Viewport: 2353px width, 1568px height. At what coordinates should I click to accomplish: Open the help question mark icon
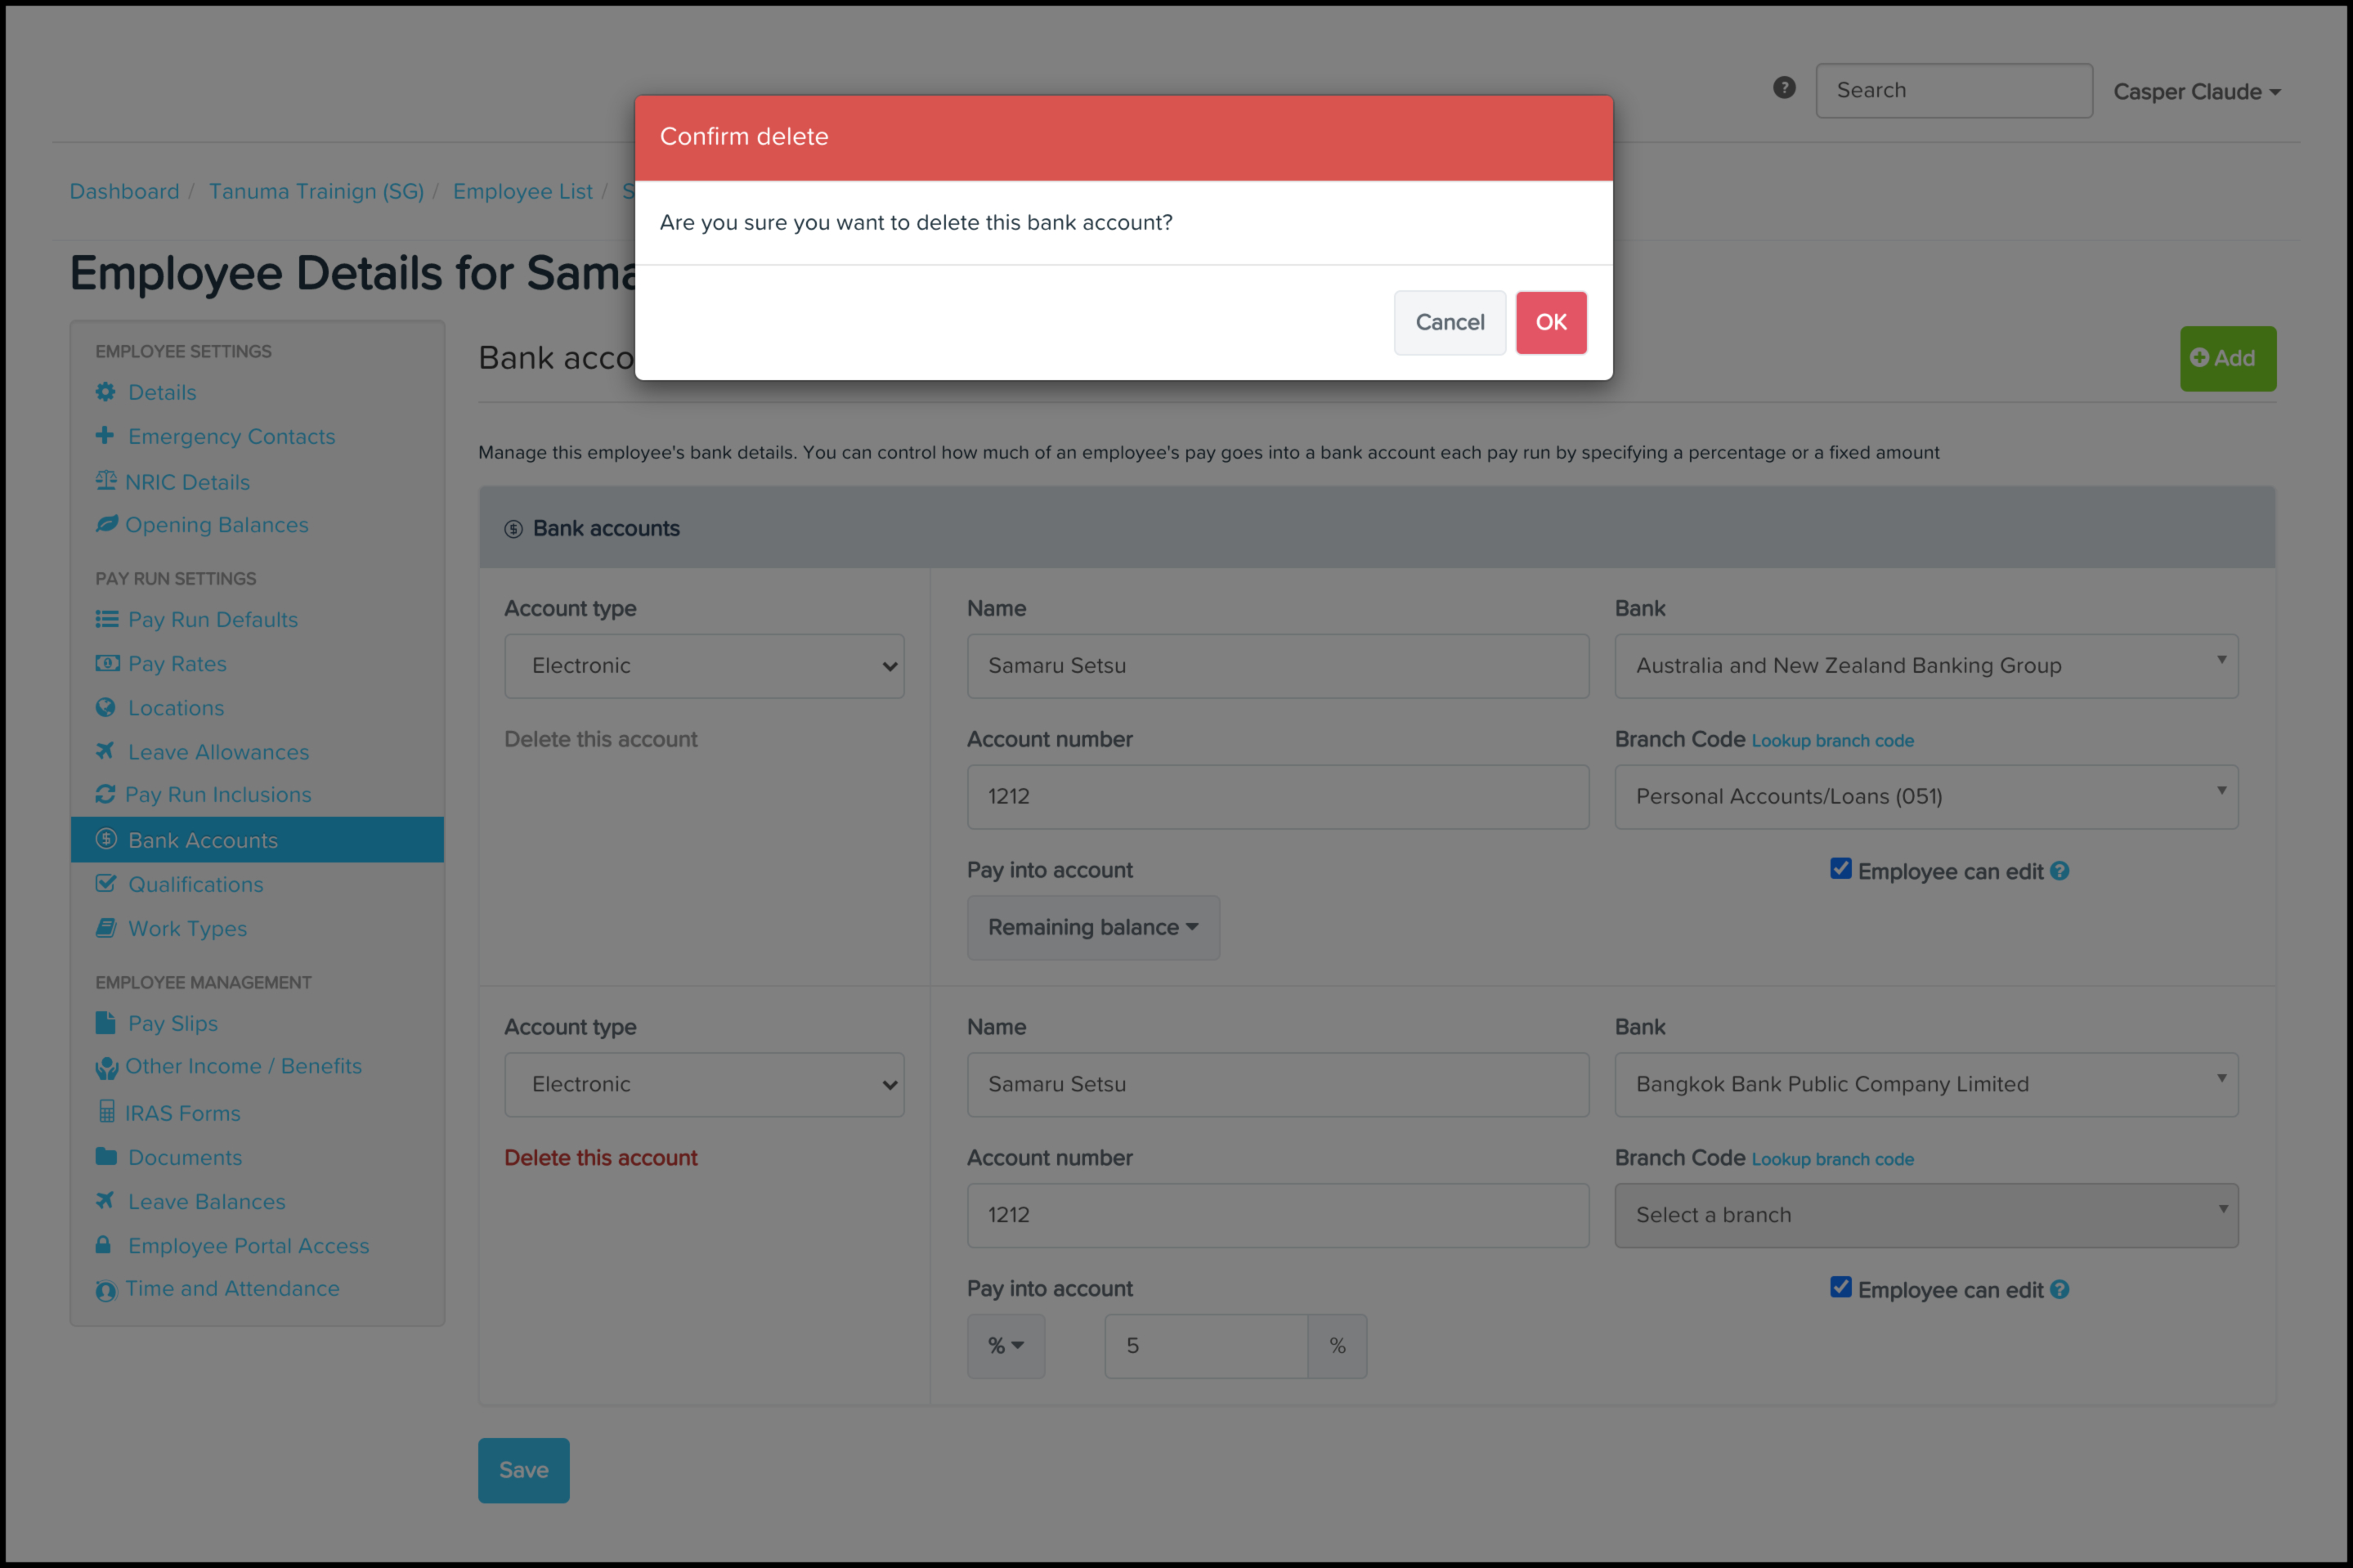(1784, 88)
